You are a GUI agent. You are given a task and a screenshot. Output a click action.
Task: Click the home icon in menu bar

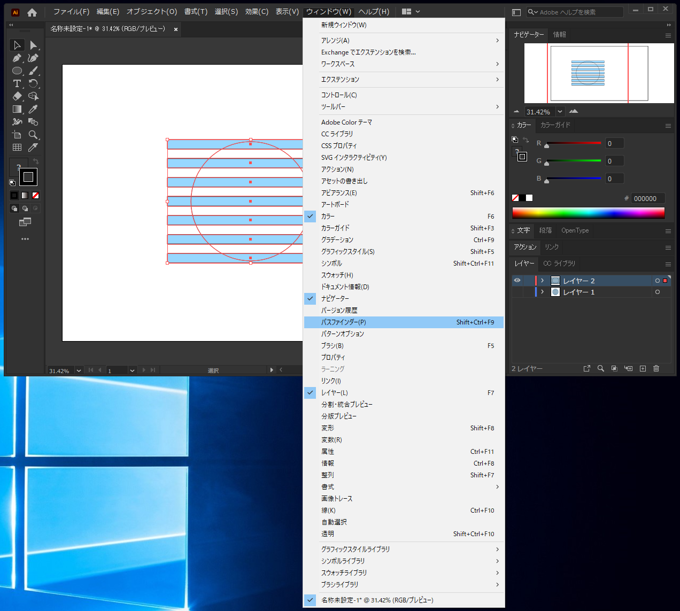click(x=32, y=12)
